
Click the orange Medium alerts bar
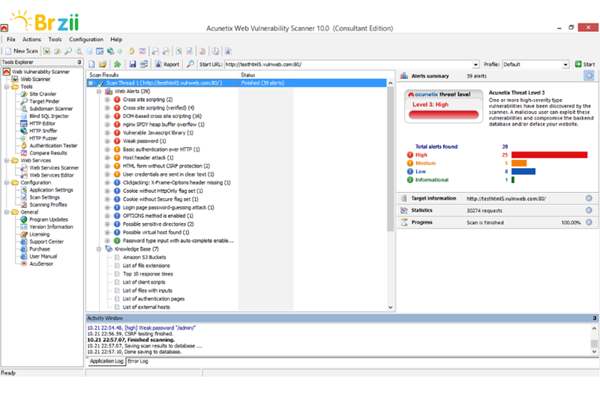(519, 163)
